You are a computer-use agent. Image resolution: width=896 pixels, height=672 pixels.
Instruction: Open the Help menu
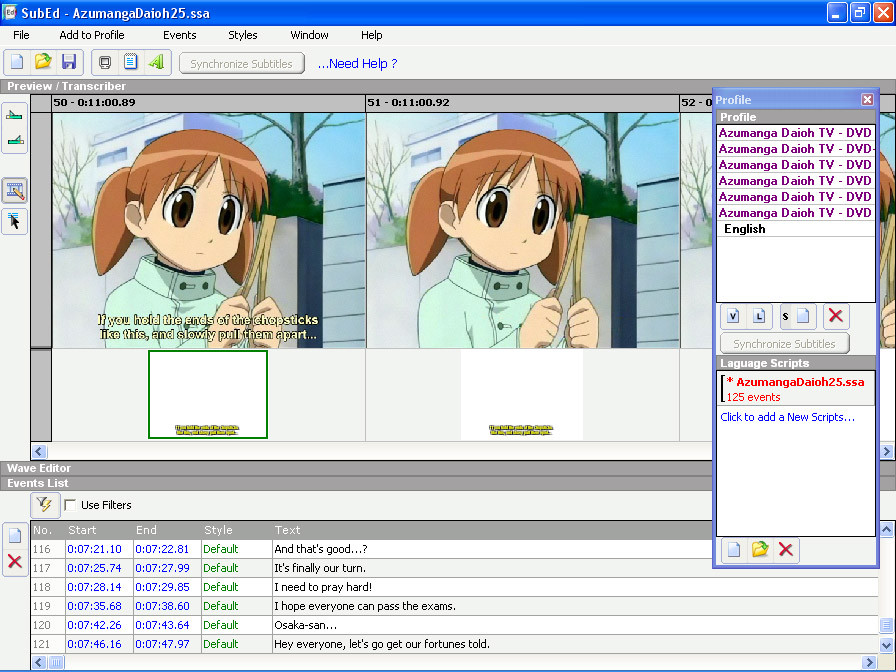371,35
